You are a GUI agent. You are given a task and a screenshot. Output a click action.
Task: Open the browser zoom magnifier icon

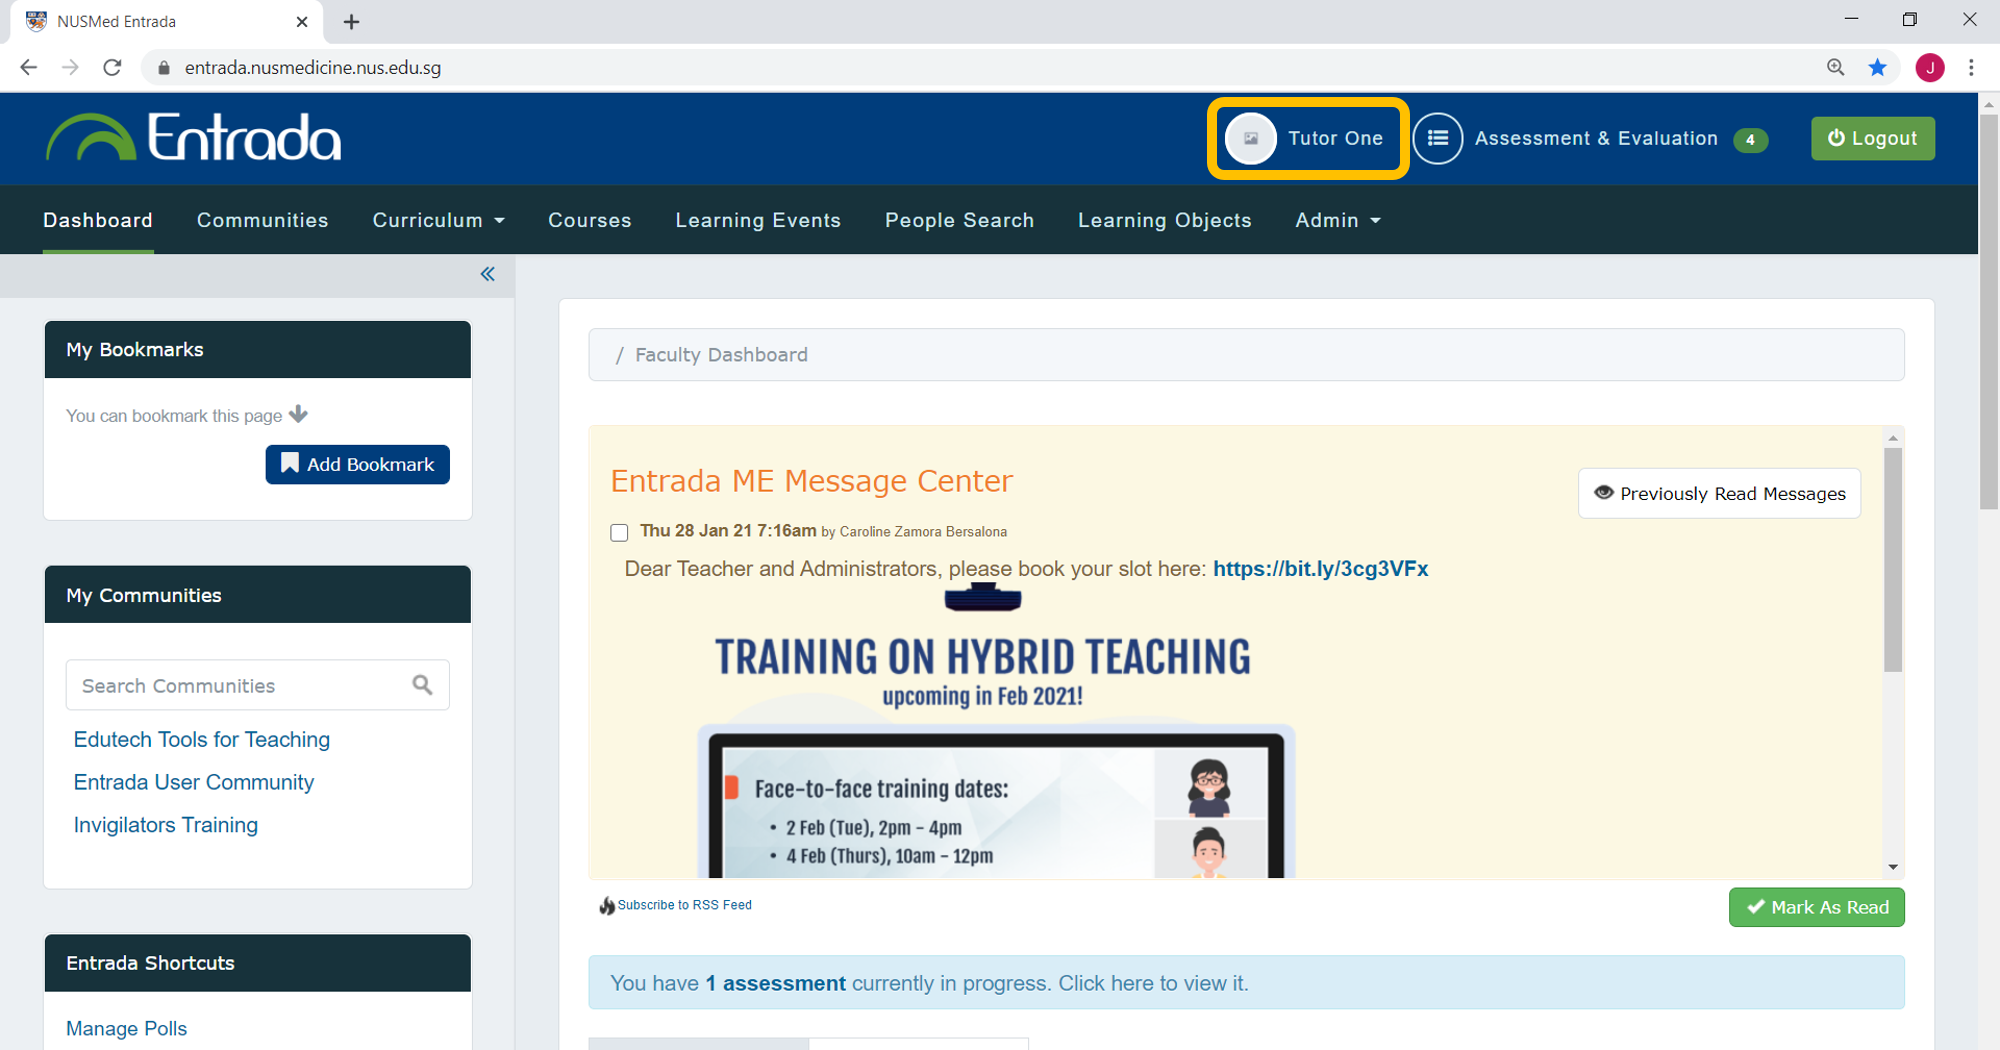coord(1835,67)
